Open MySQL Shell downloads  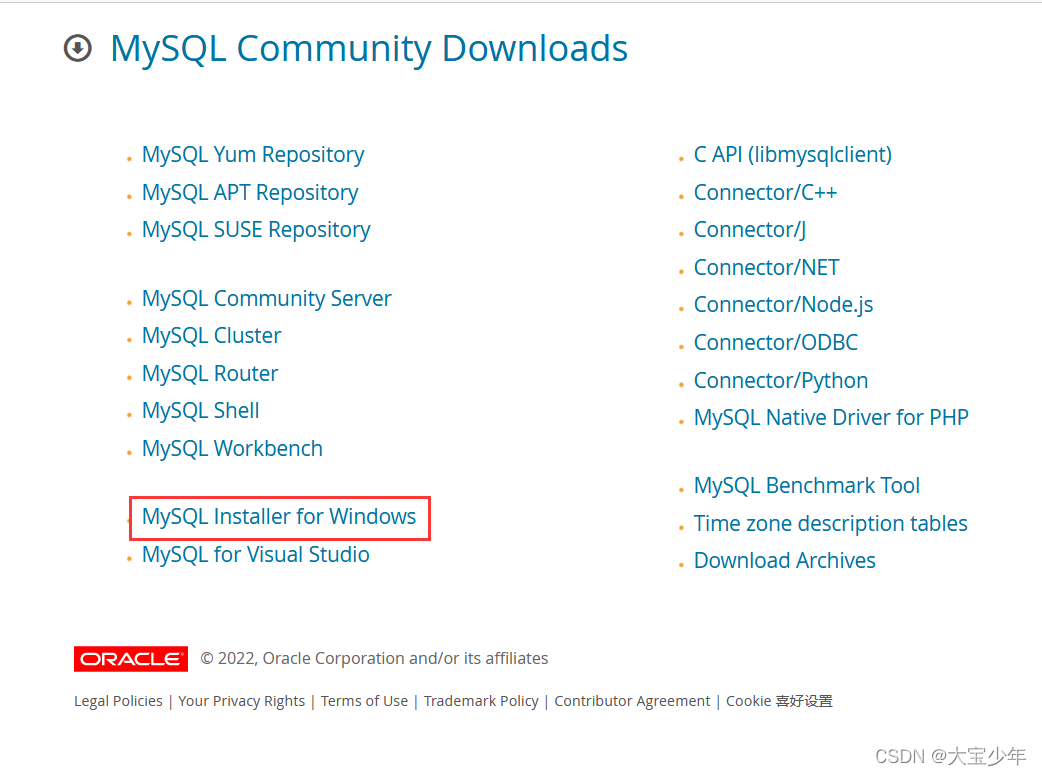click(x=201, y=411)
